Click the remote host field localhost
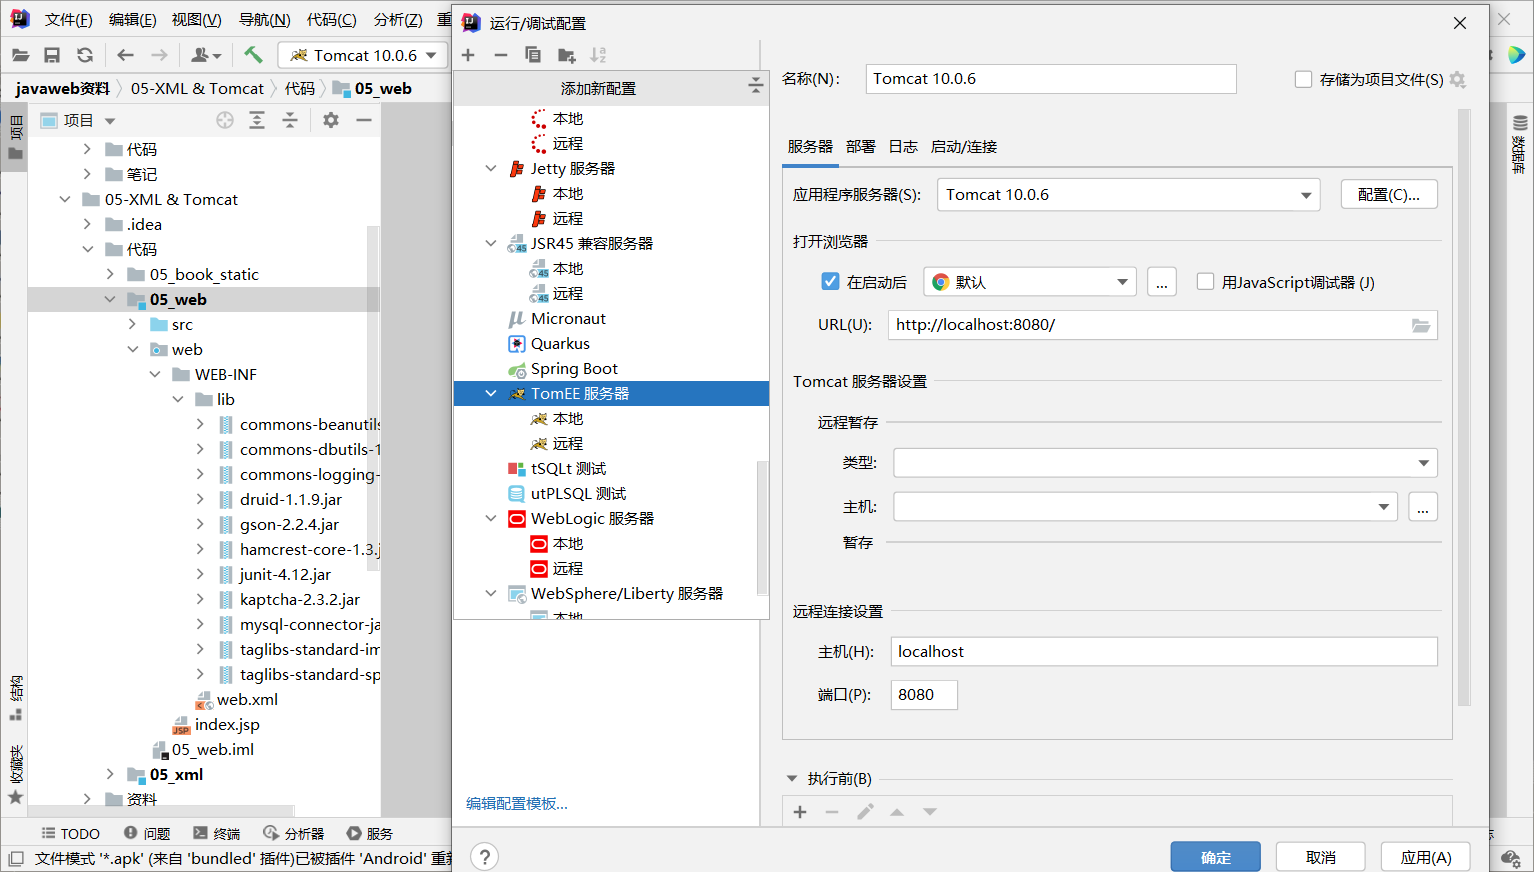This screenshot has height=872, width=1534. pyautogui.click(x=1164, y=652)
